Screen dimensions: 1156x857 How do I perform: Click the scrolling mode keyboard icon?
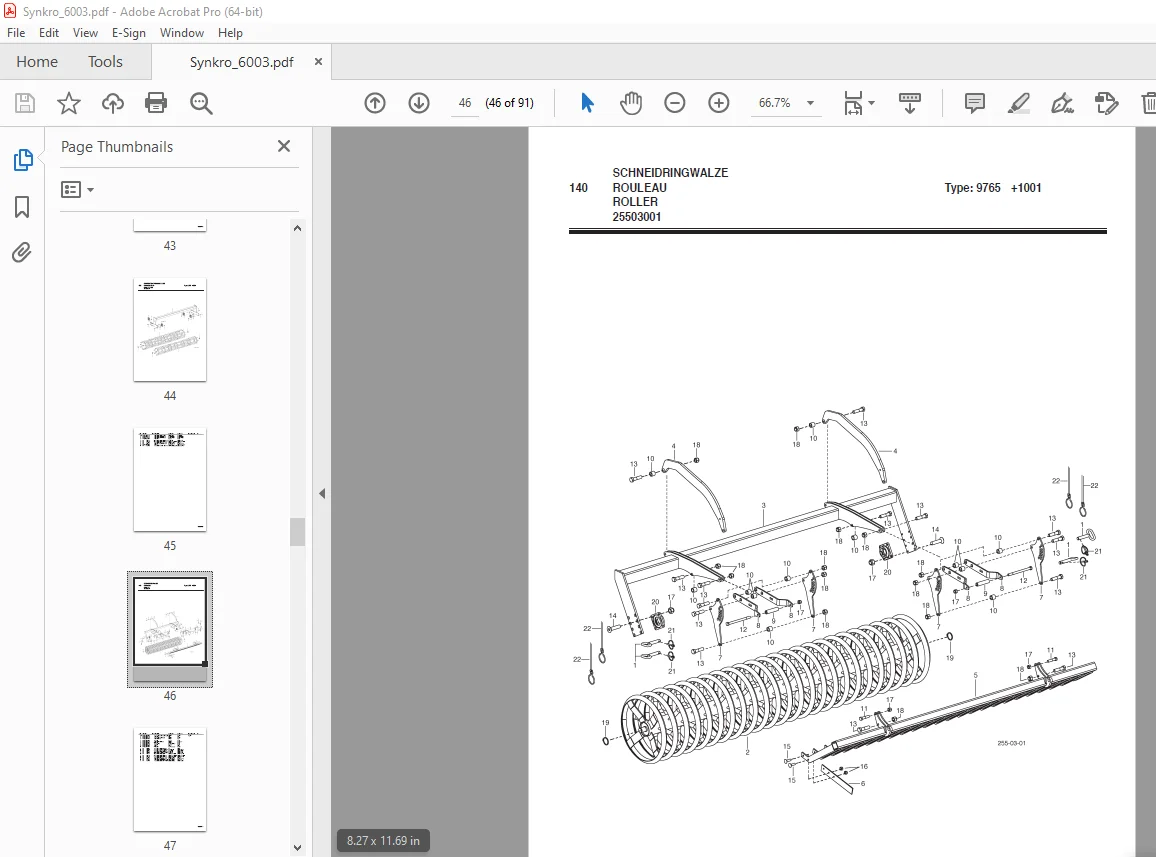coord(910,103)
